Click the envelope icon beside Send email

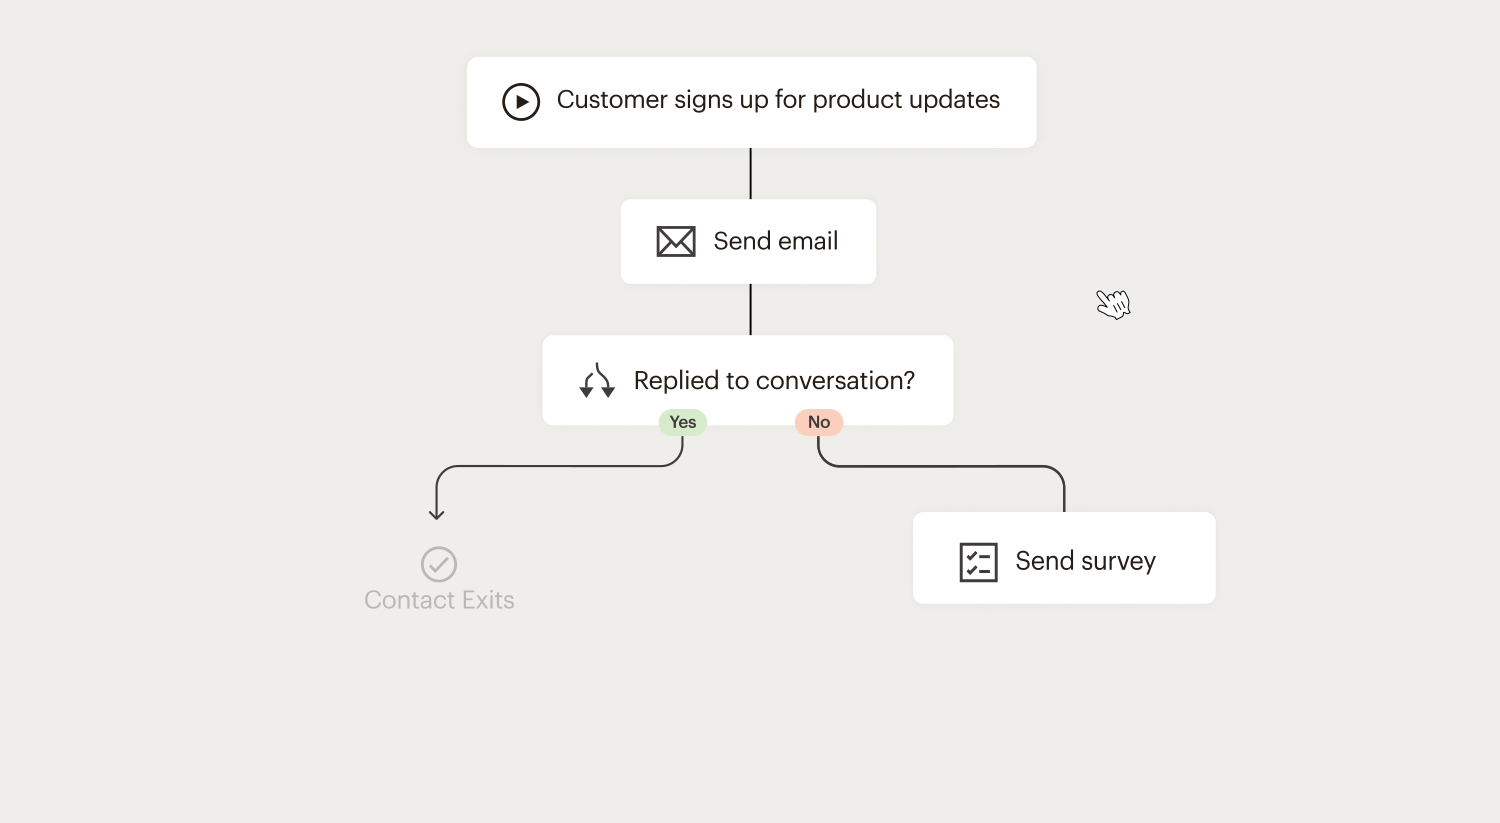pyautogui.click(x=676, y=241)
